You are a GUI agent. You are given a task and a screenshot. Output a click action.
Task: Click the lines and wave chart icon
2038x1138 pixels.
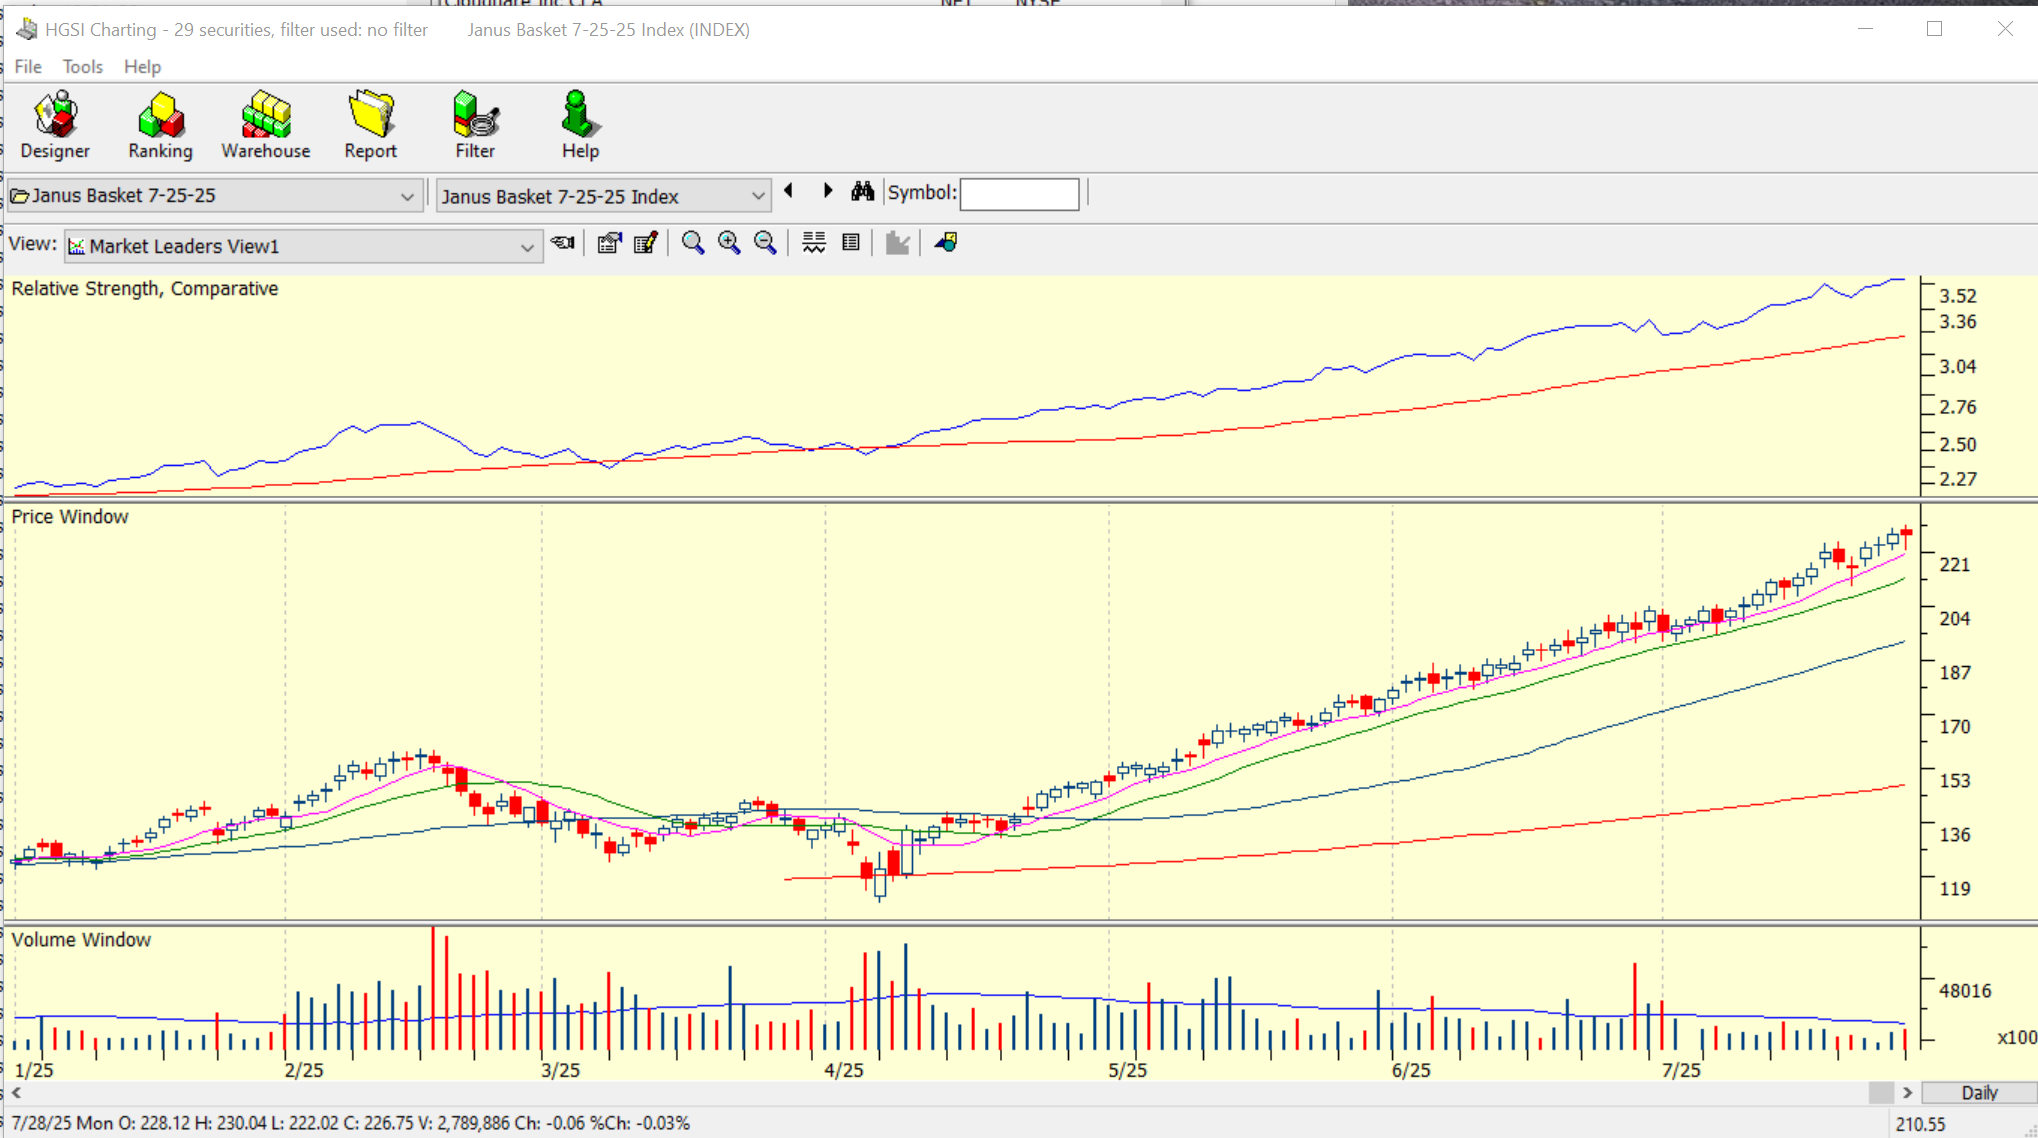pos(814,243)
